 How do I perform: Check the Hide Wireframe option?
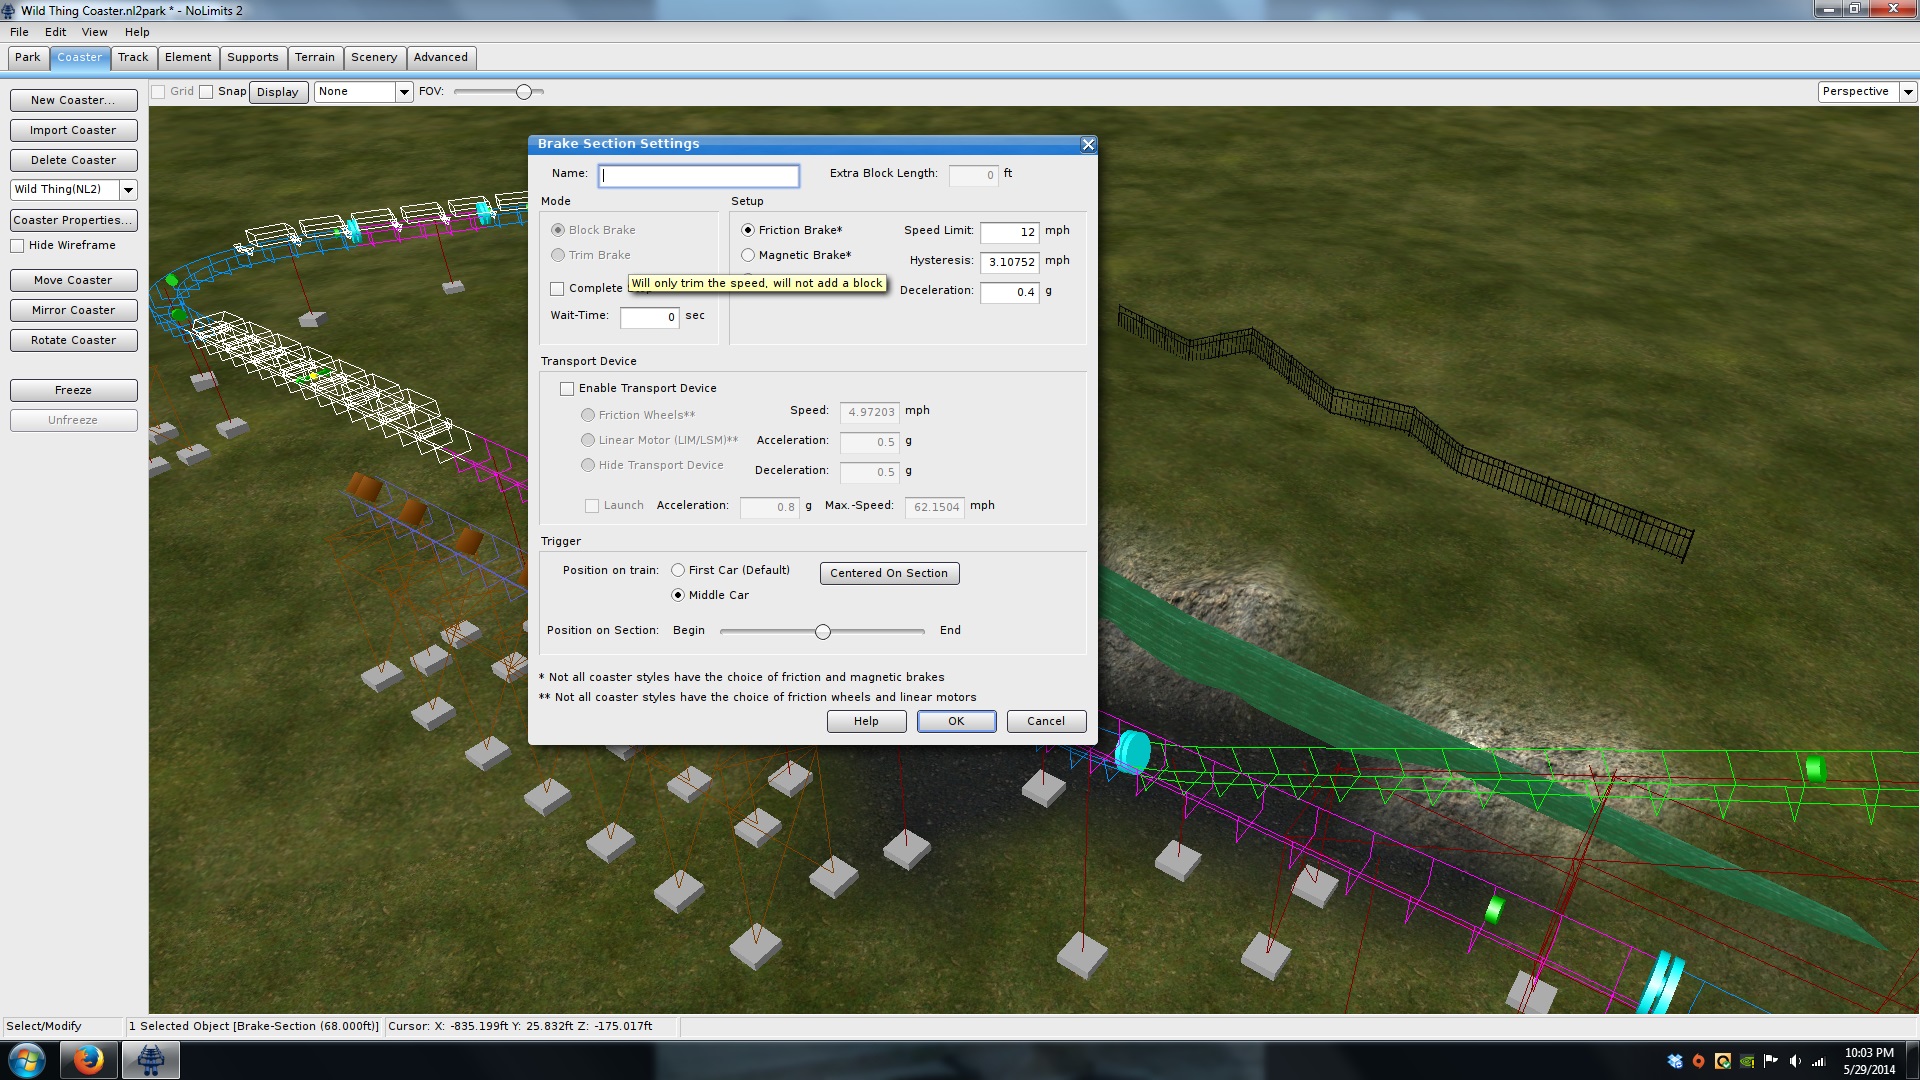click(17, 246)
